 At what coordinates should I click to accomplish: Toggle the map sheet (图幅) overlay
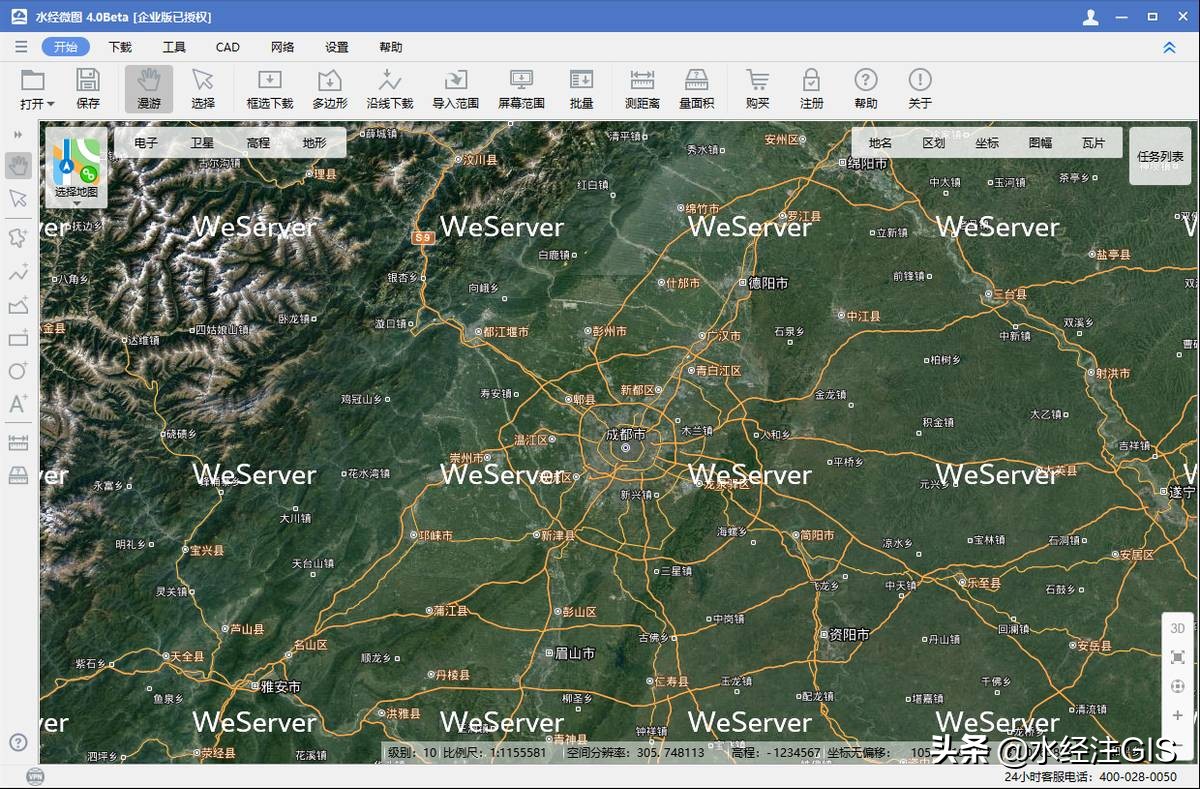[1040, 143]
